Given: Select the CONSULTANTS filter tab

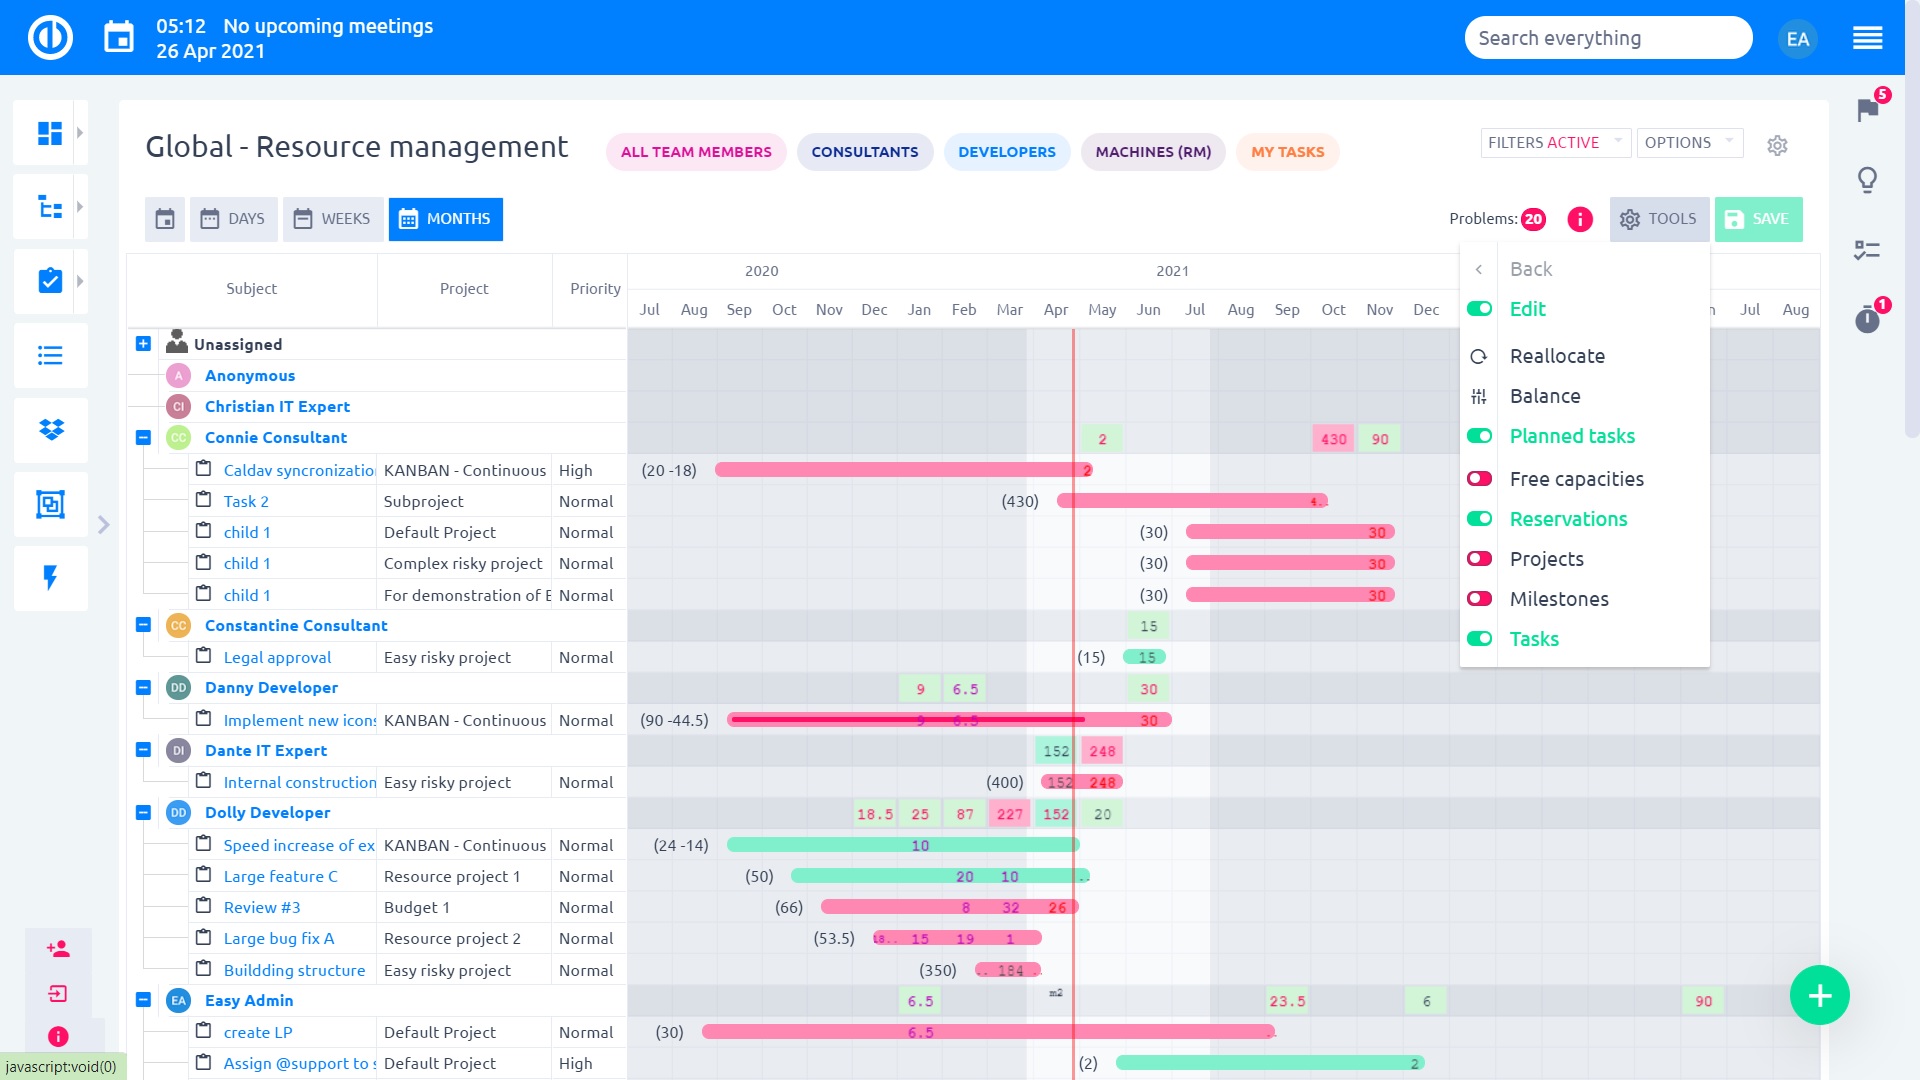Looking at the screenshot, I should (864, 150).
